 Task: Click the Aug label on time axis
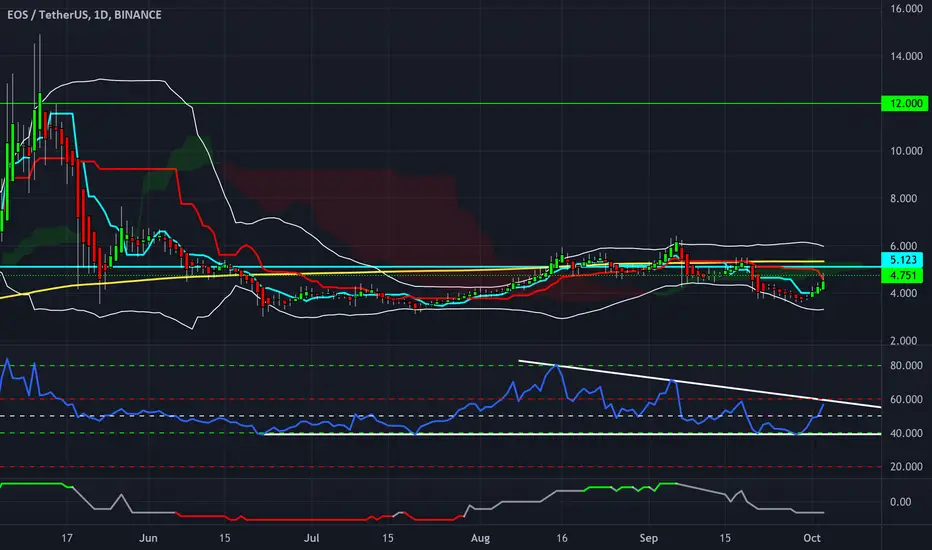tap(480, 538)
